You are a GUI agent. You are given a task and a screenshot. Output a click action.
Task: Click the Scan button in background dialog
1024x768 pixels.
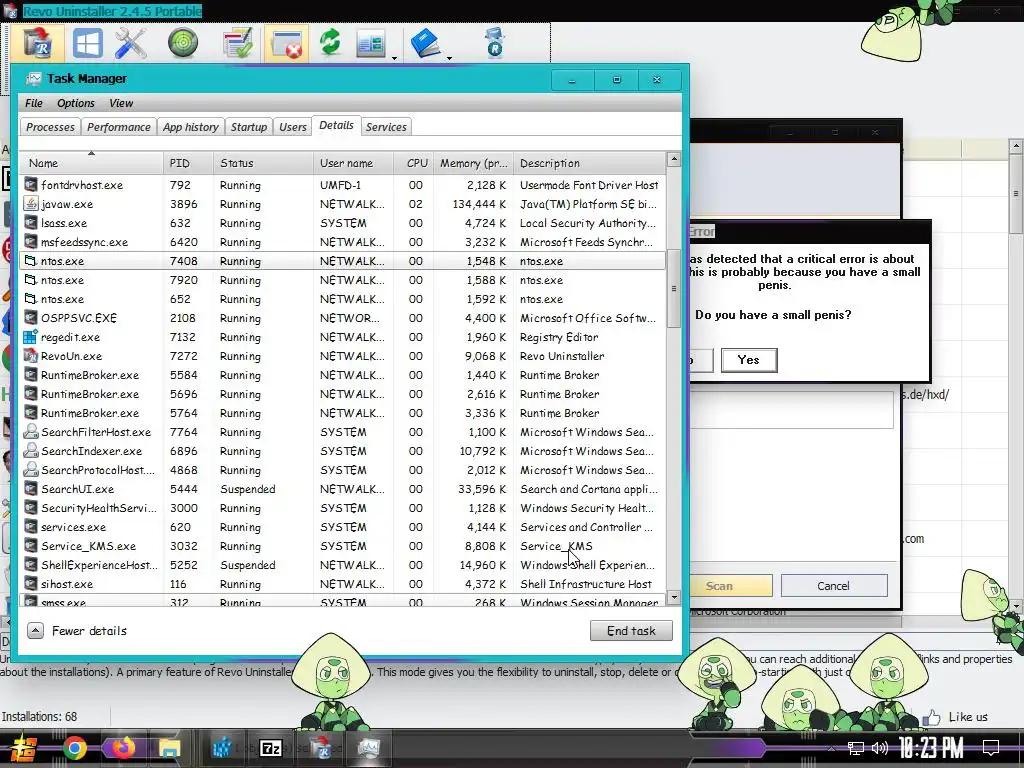[x=731, y=586]
